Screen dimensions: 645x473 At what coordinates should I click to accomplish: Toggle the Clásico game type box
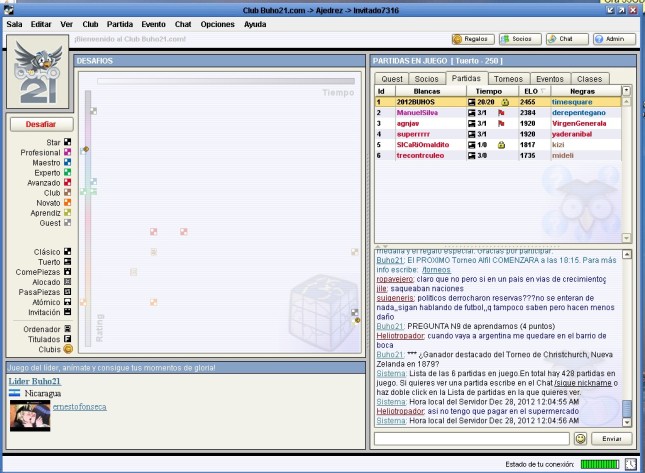[x=68, y=251]
